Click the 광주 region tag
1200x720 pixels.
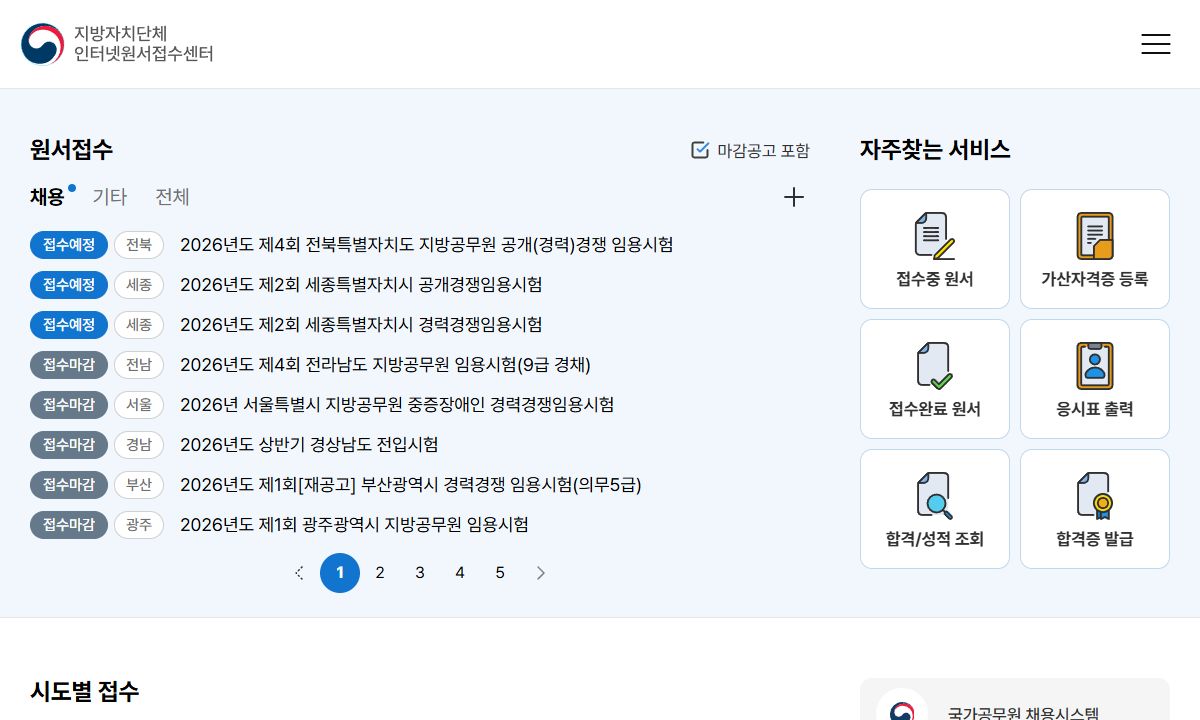click(x=139, y=525)
